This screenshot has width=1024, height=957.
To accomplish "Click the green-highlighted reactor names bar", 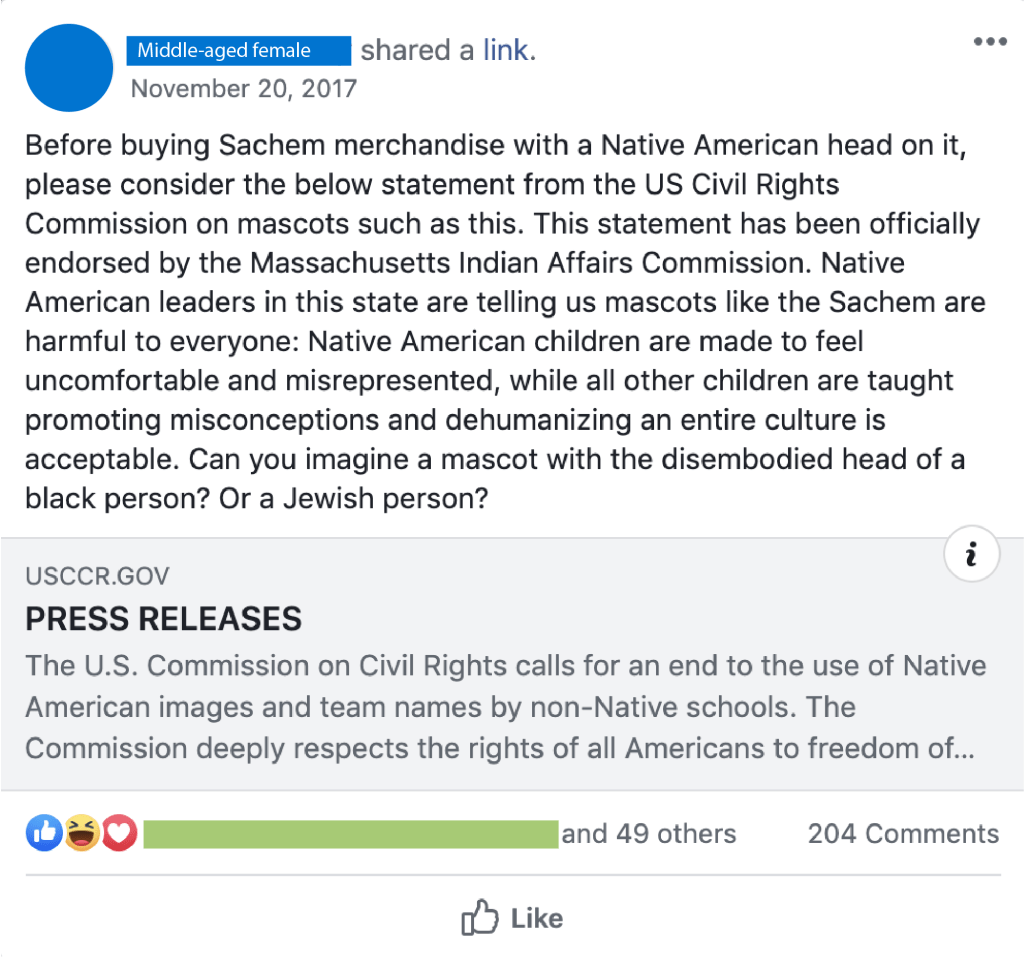I will pyautogui.click(x=350, y=834).
